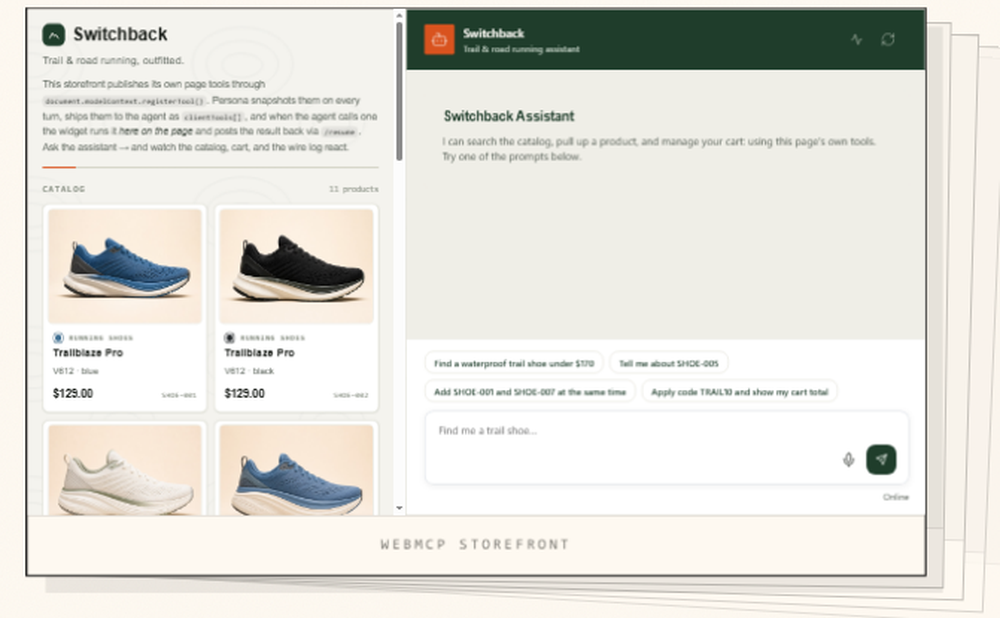Click 'Trail & road running, outfitted.' tagline
This screenshot has height=618, width=1000.
click(x=113, y=61)
